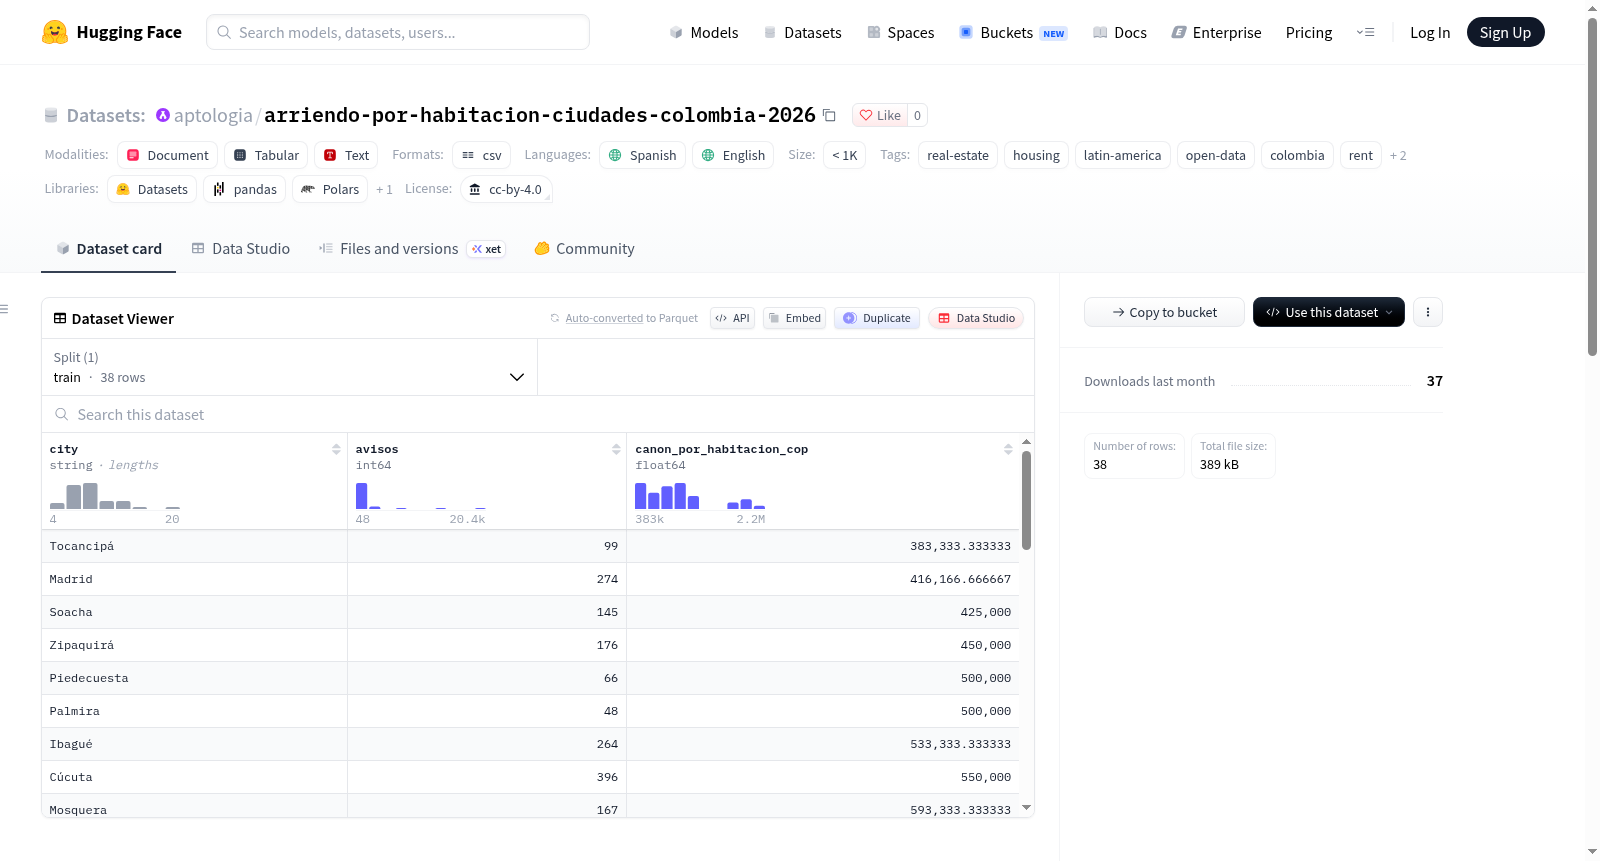Click the Duplicate button
The height and width of the screenshot is (861, 1600).
[877, 318]
